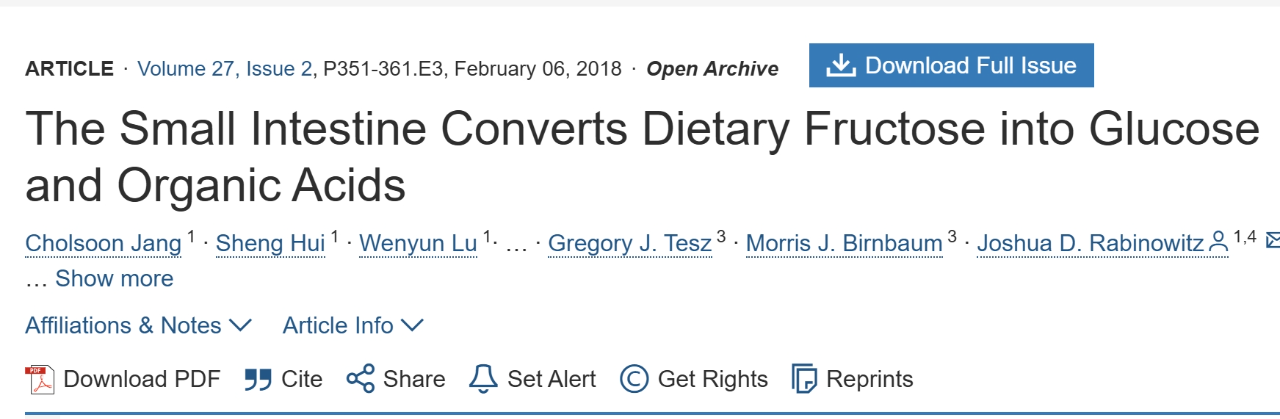Open the Volume 27, Issue 2 link

pos(224,69)
